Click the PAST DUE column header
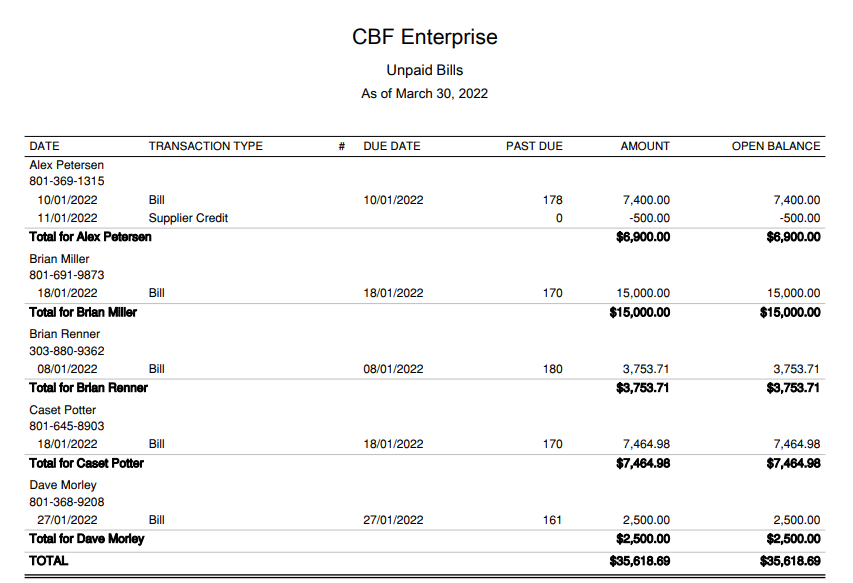Image resolution: width=853 pixels, height=583 pixels. (x=534, y=146)
